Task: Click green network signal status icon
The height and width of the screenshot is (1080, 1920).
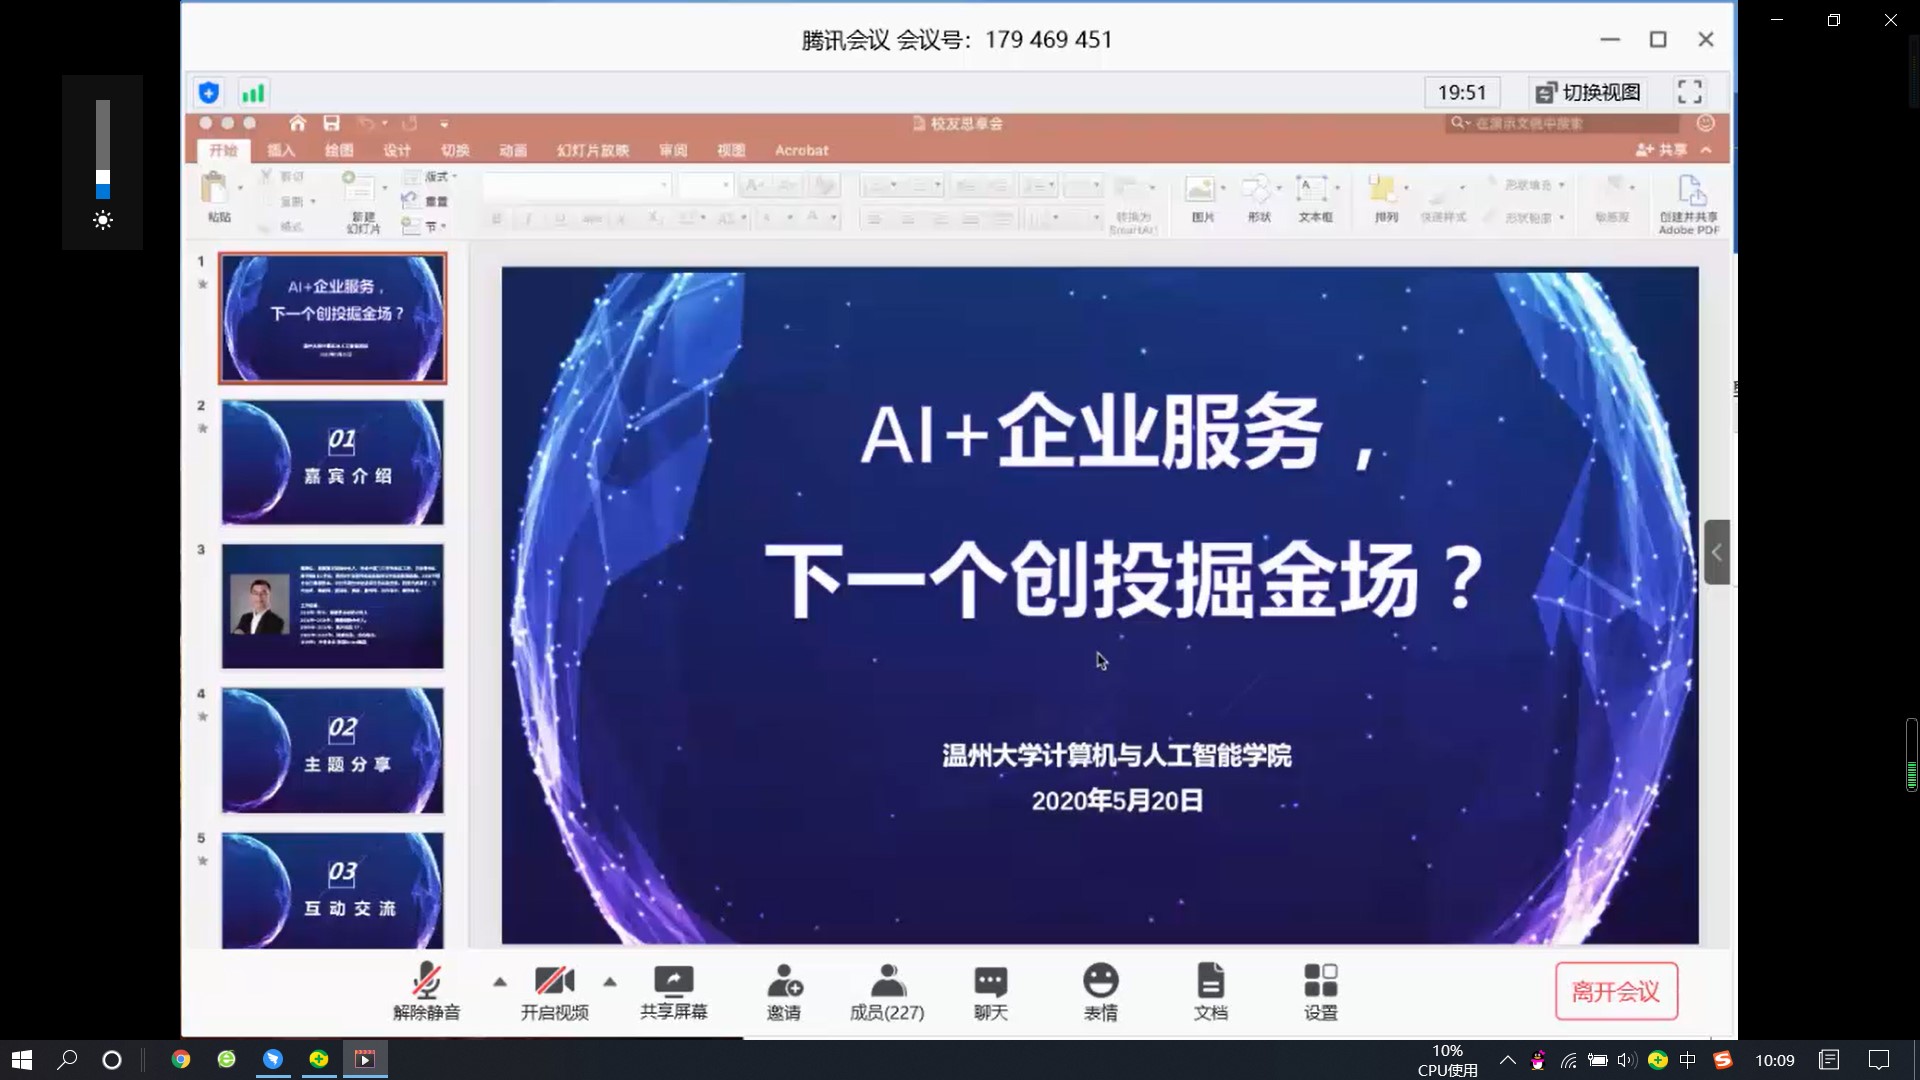Action: click(253, 93)
